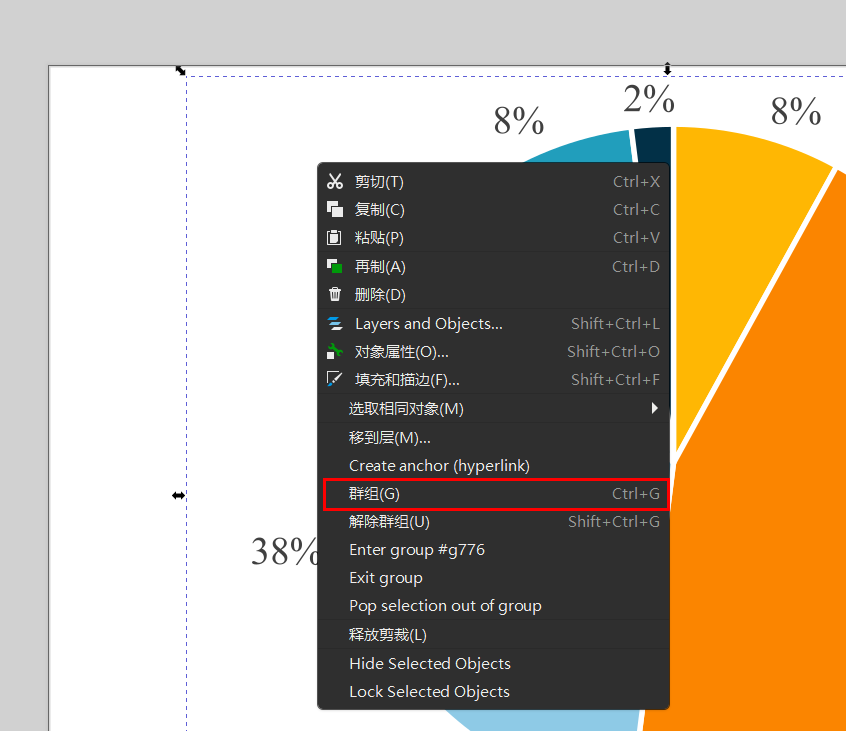Click Hide Selected Objects
Screen dimensions: 846x731
point(430,664)
